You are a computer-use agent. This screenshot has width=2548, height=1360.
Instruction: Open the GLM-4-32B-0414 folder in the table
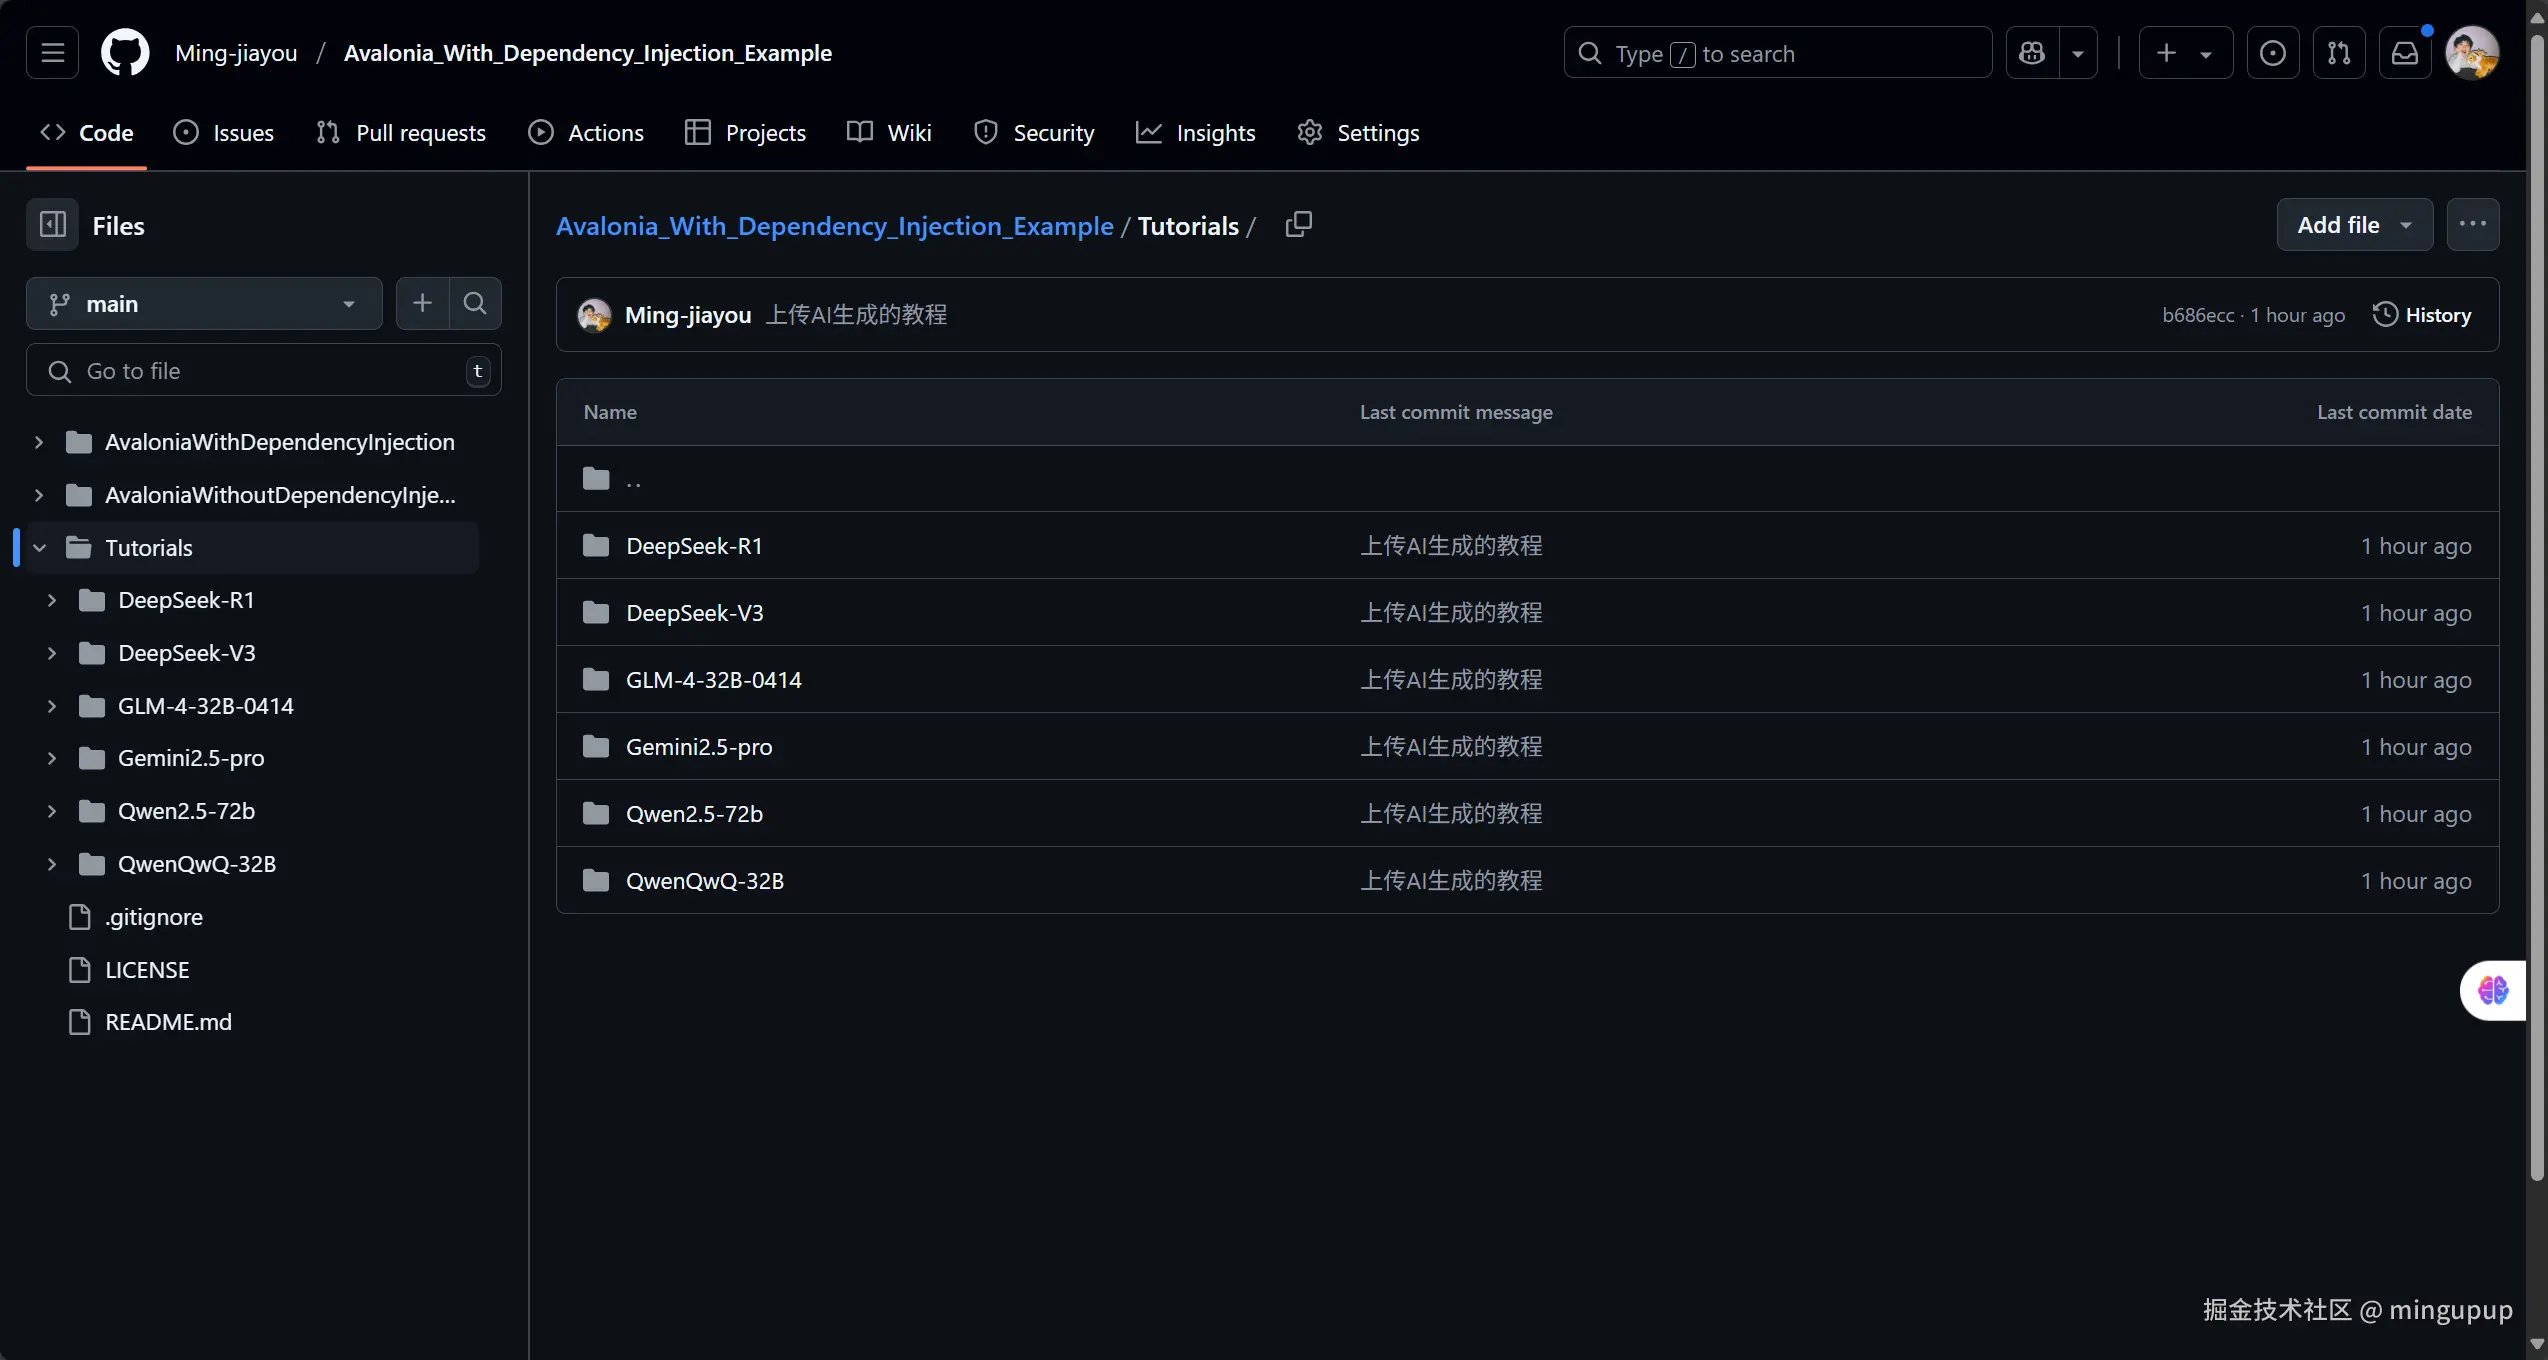714,679
